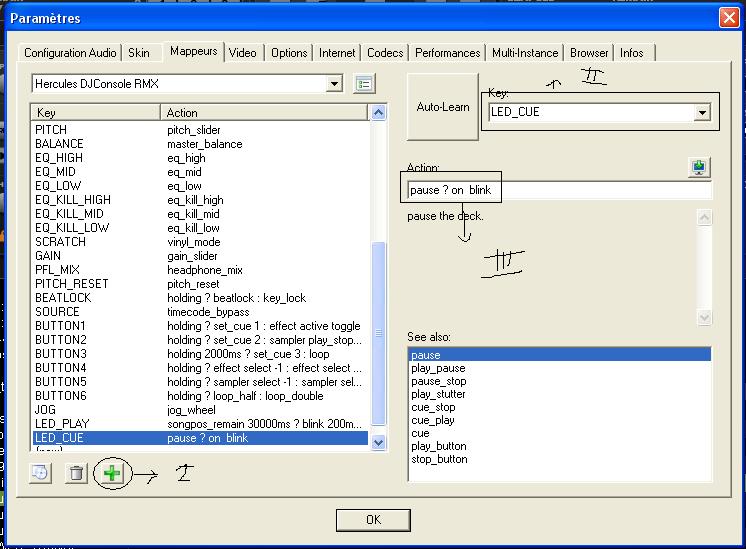Viewport: 746px width, 549px height.
Task: Select the BUTTON3 mapping row
Action: tap(200, 354)
